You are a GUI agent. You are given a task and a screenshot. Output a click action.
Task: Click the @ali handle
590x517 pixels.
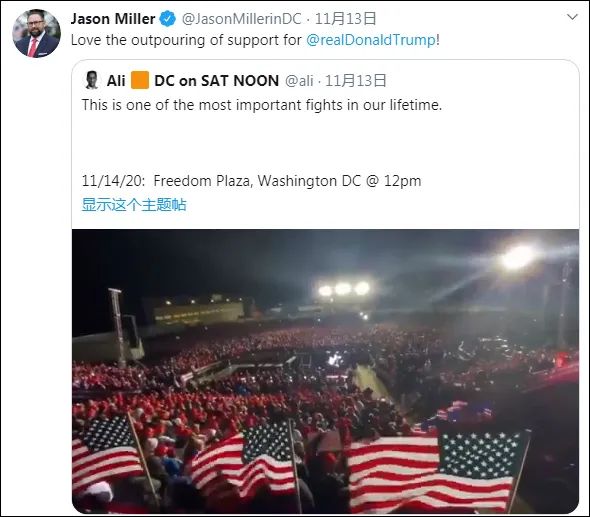pos(299,81)
